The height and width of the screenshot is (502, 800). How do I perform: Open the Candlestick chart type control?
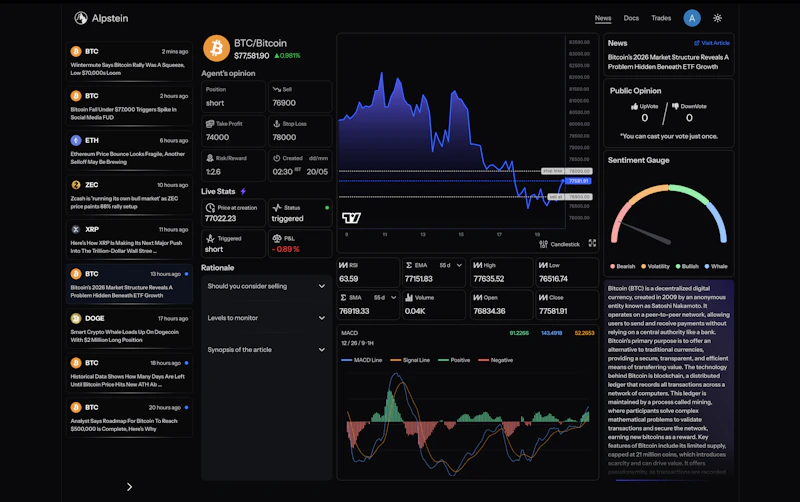tap(565, 244)
